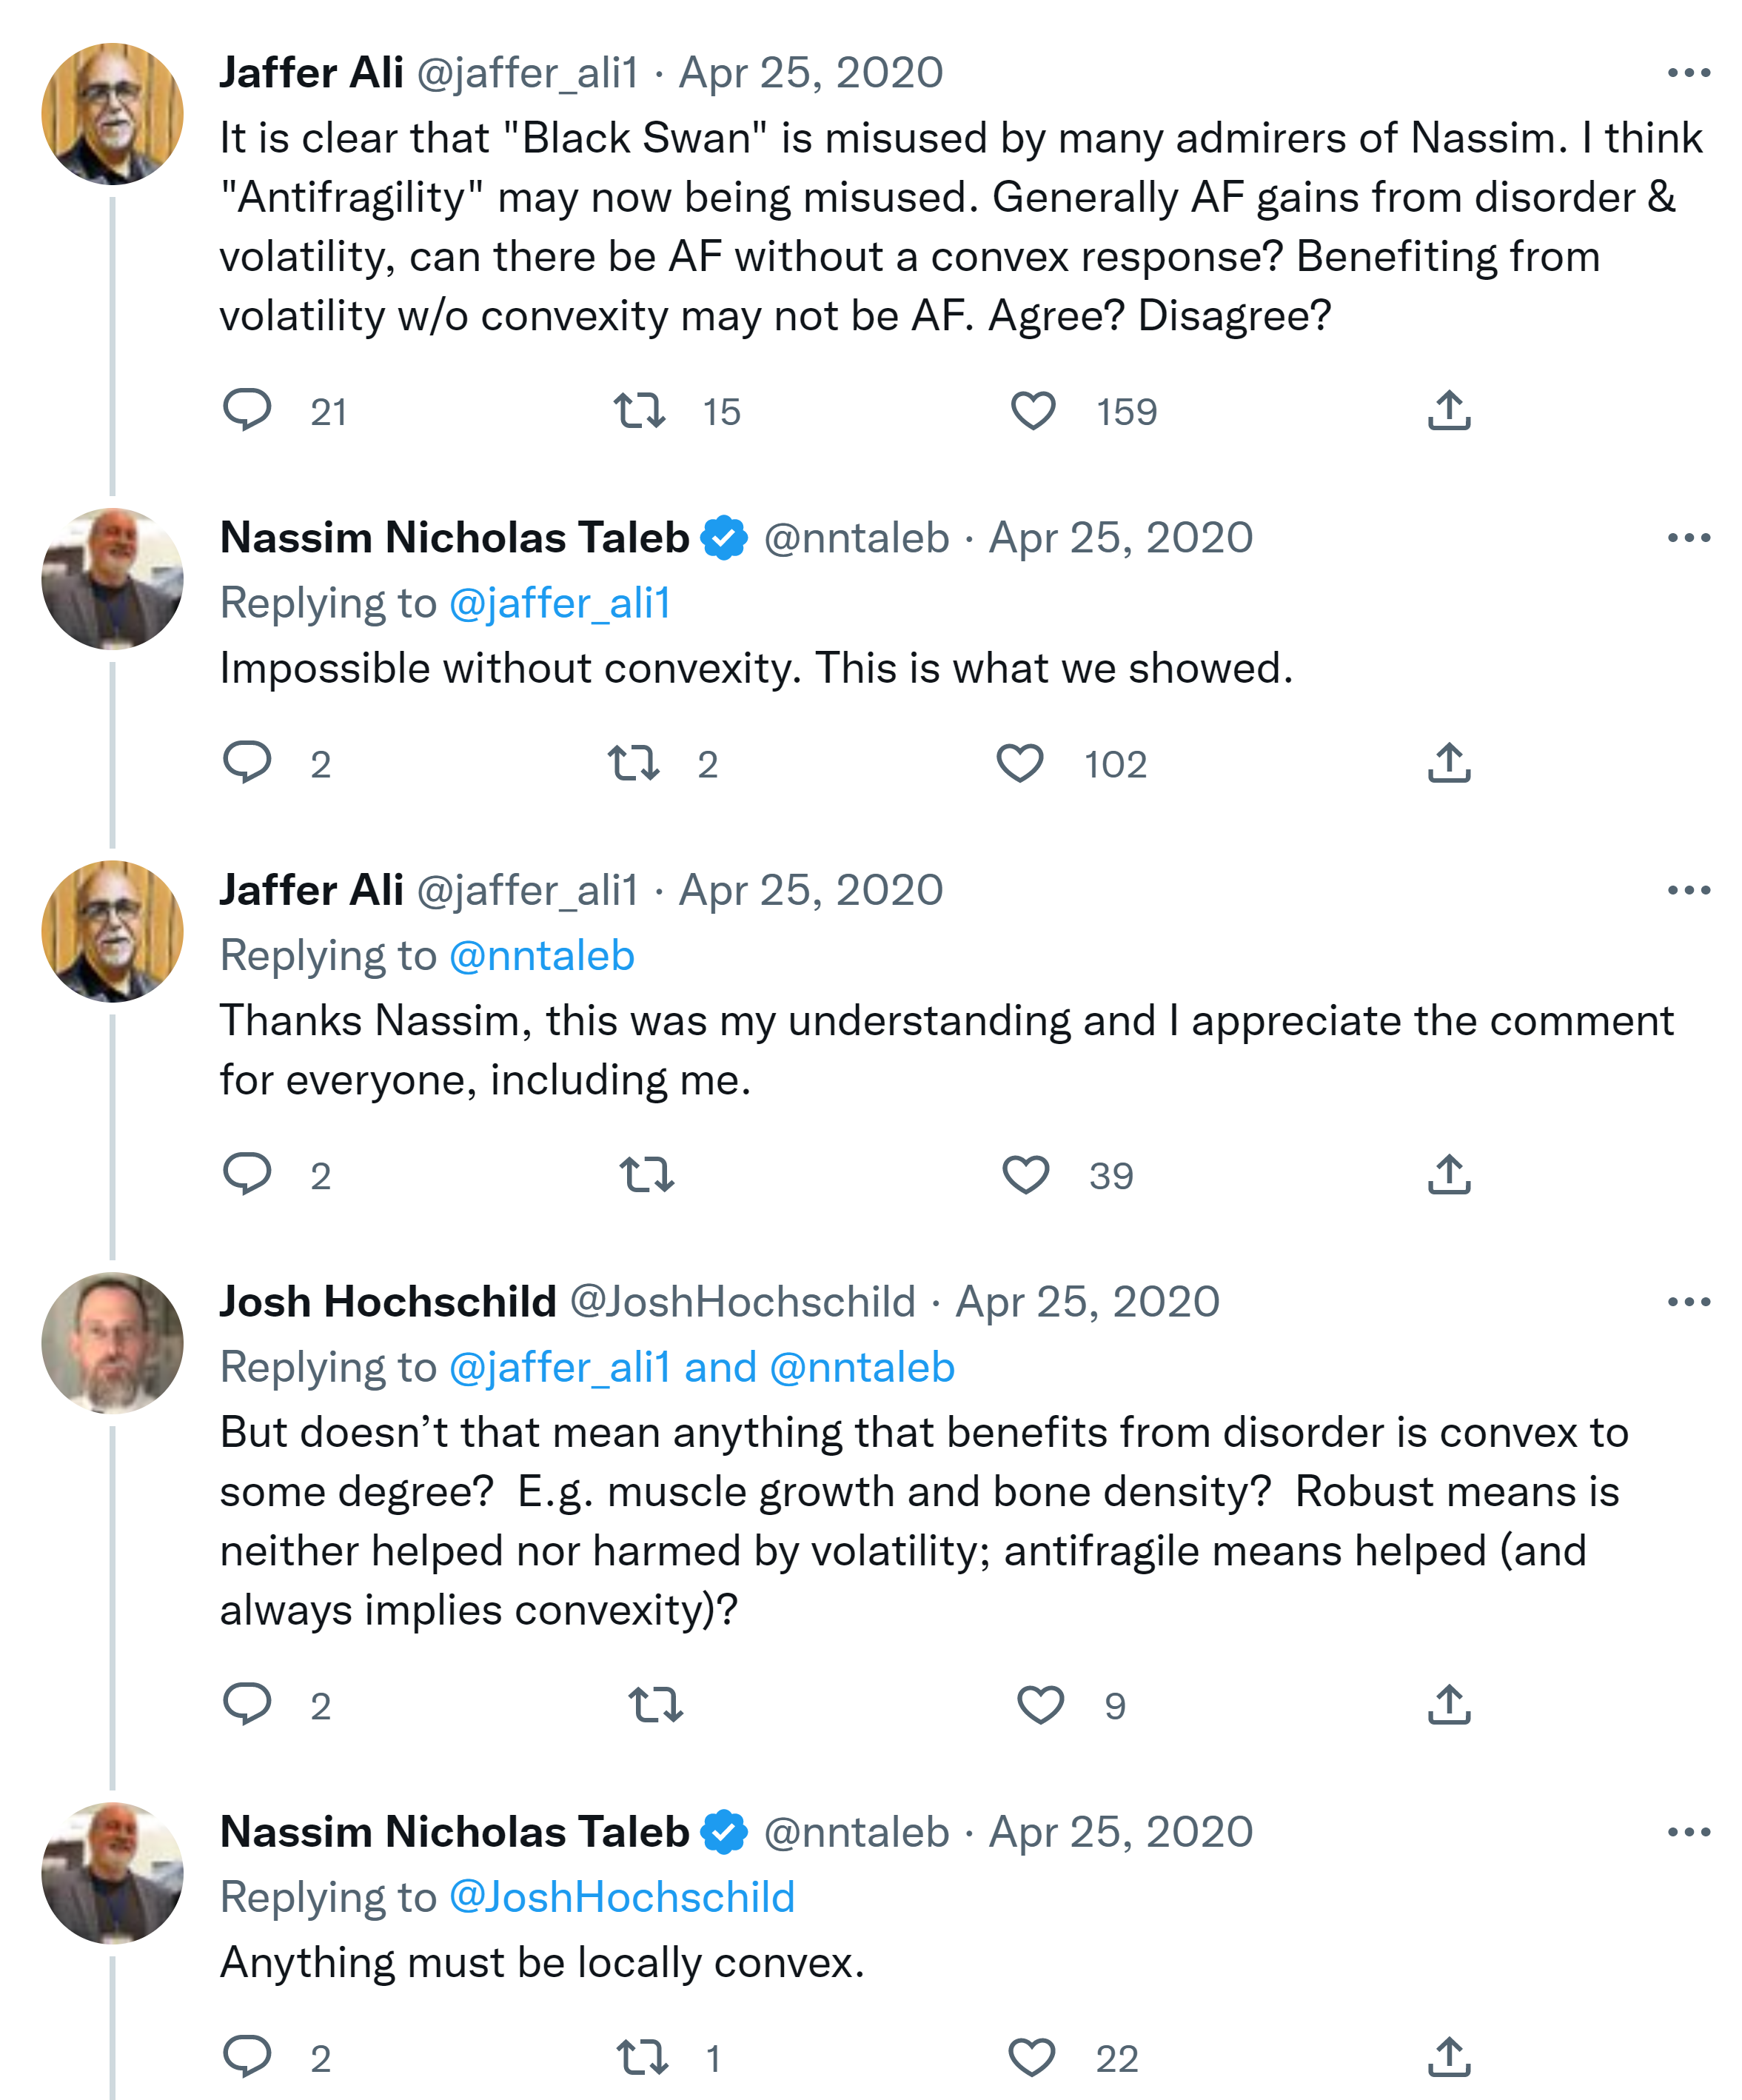Like Taleb's 'Impossible without convexity' reply
Screen dimensions: 1742x2100
tap(1020, 763)
